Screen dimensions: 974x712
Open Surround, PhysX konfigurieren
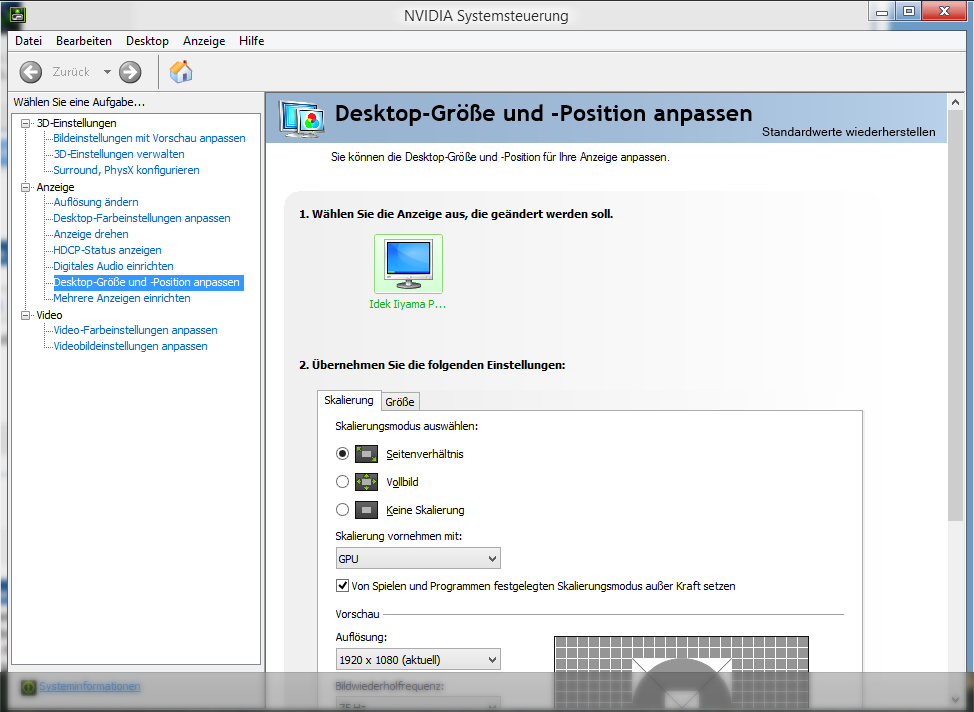click(126, 170)
